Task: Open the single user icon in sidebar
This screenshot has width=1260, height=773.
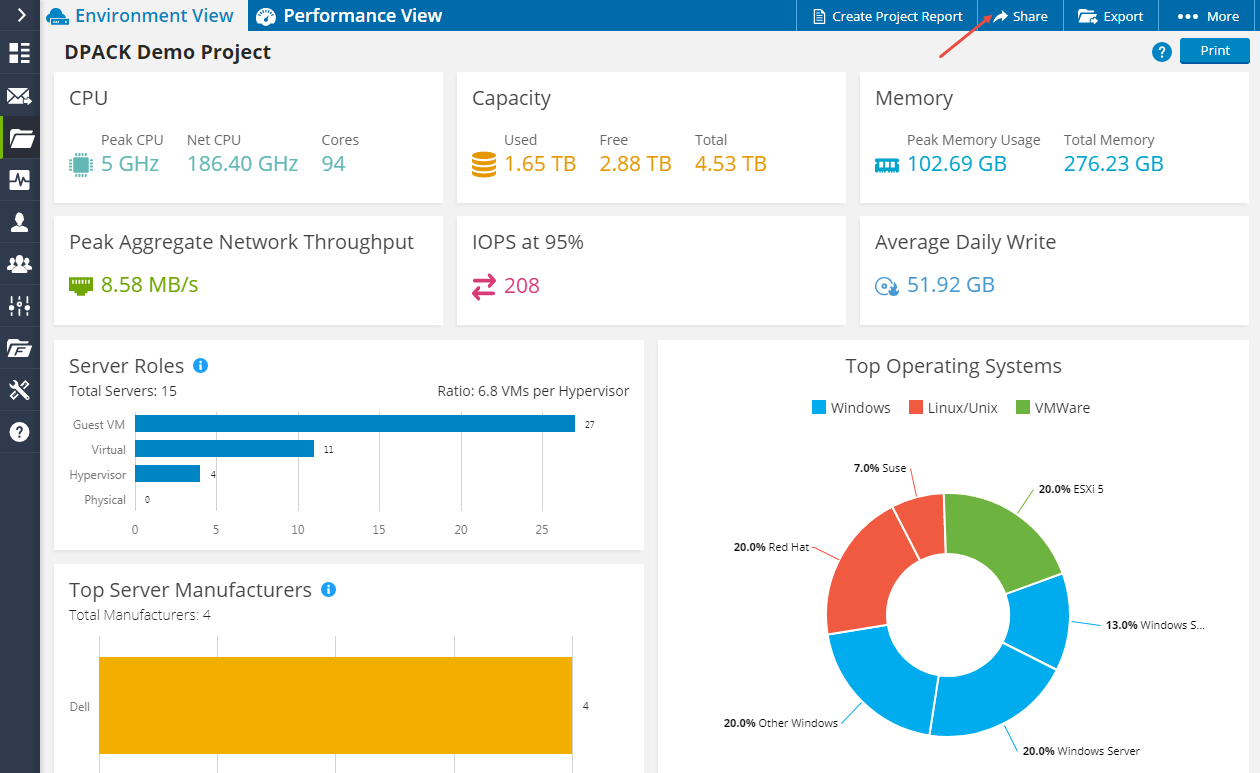Action: [x=20, y=222]
